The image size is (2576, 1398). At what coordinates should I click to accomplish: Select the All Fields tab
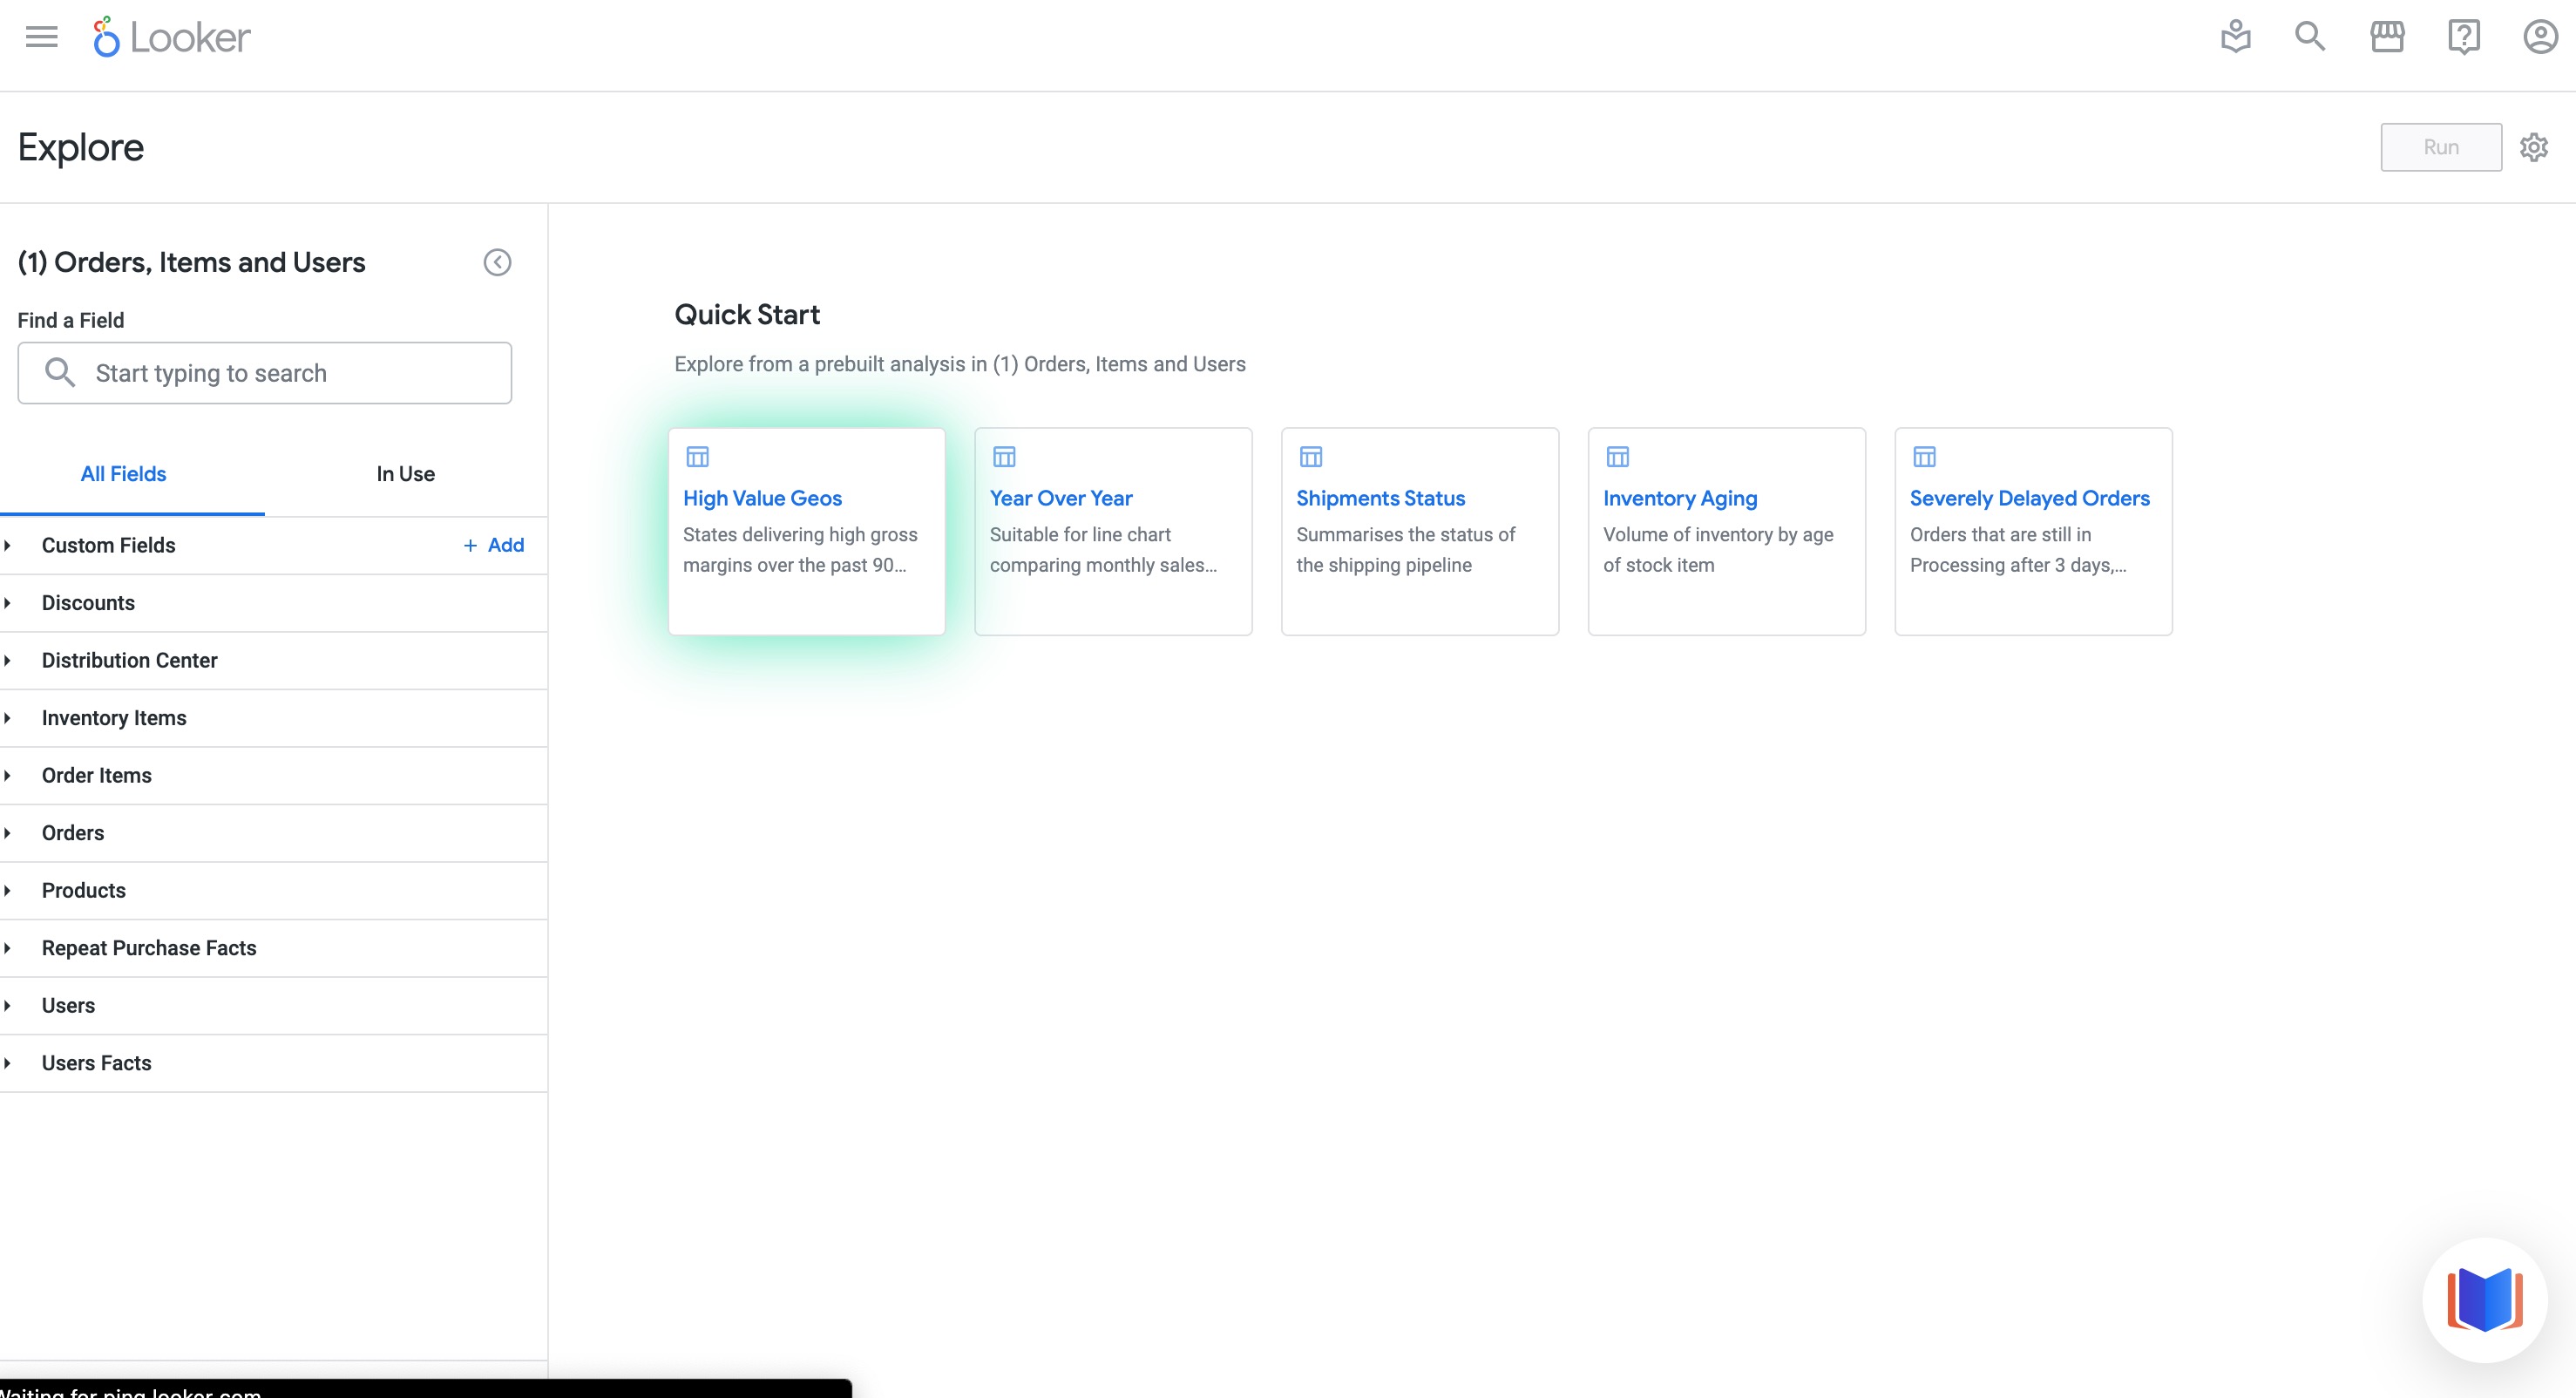[123, 474]
